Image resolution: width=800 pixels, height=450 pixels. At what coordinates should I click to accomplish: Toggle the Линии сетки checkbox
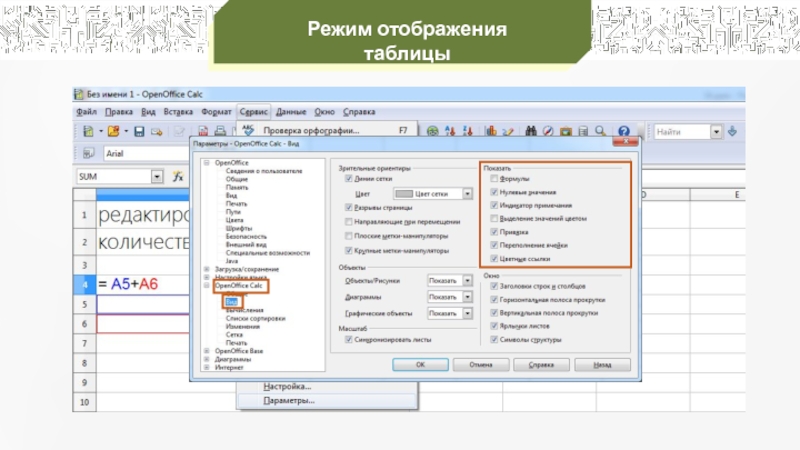pos(347,179)
